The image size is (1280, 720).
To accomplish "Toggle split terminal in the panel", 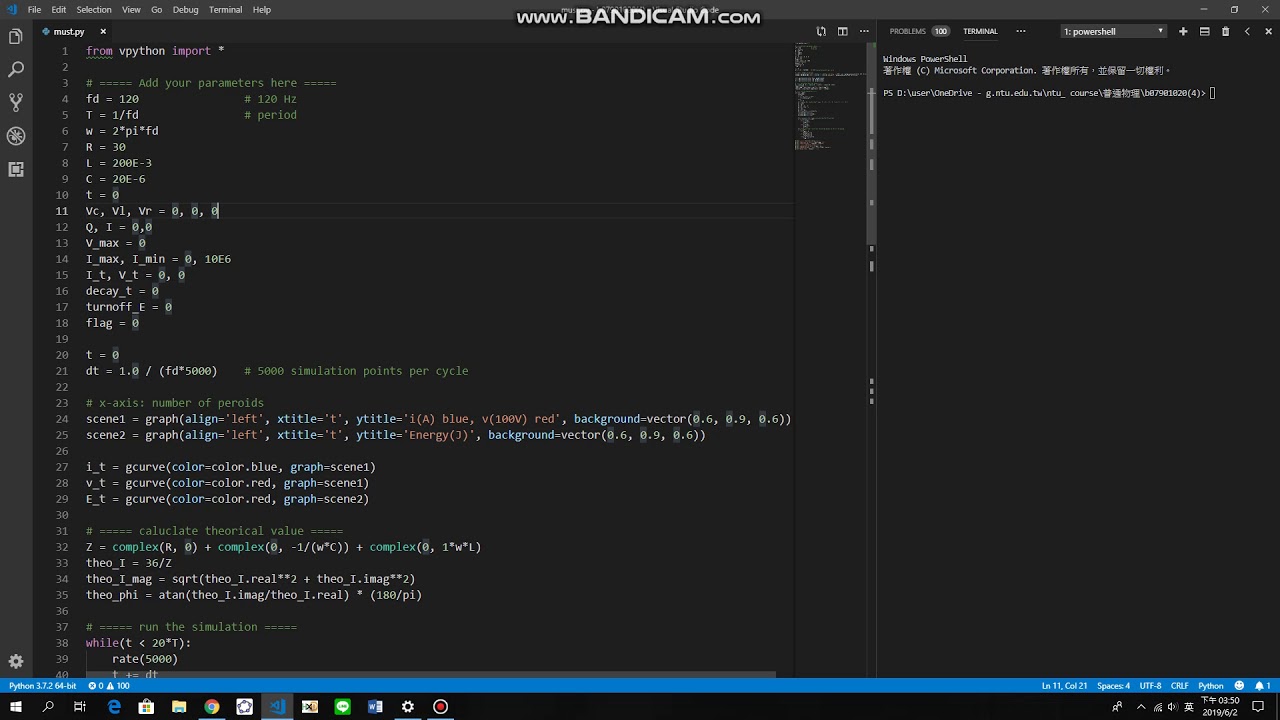I will 1204,31.
